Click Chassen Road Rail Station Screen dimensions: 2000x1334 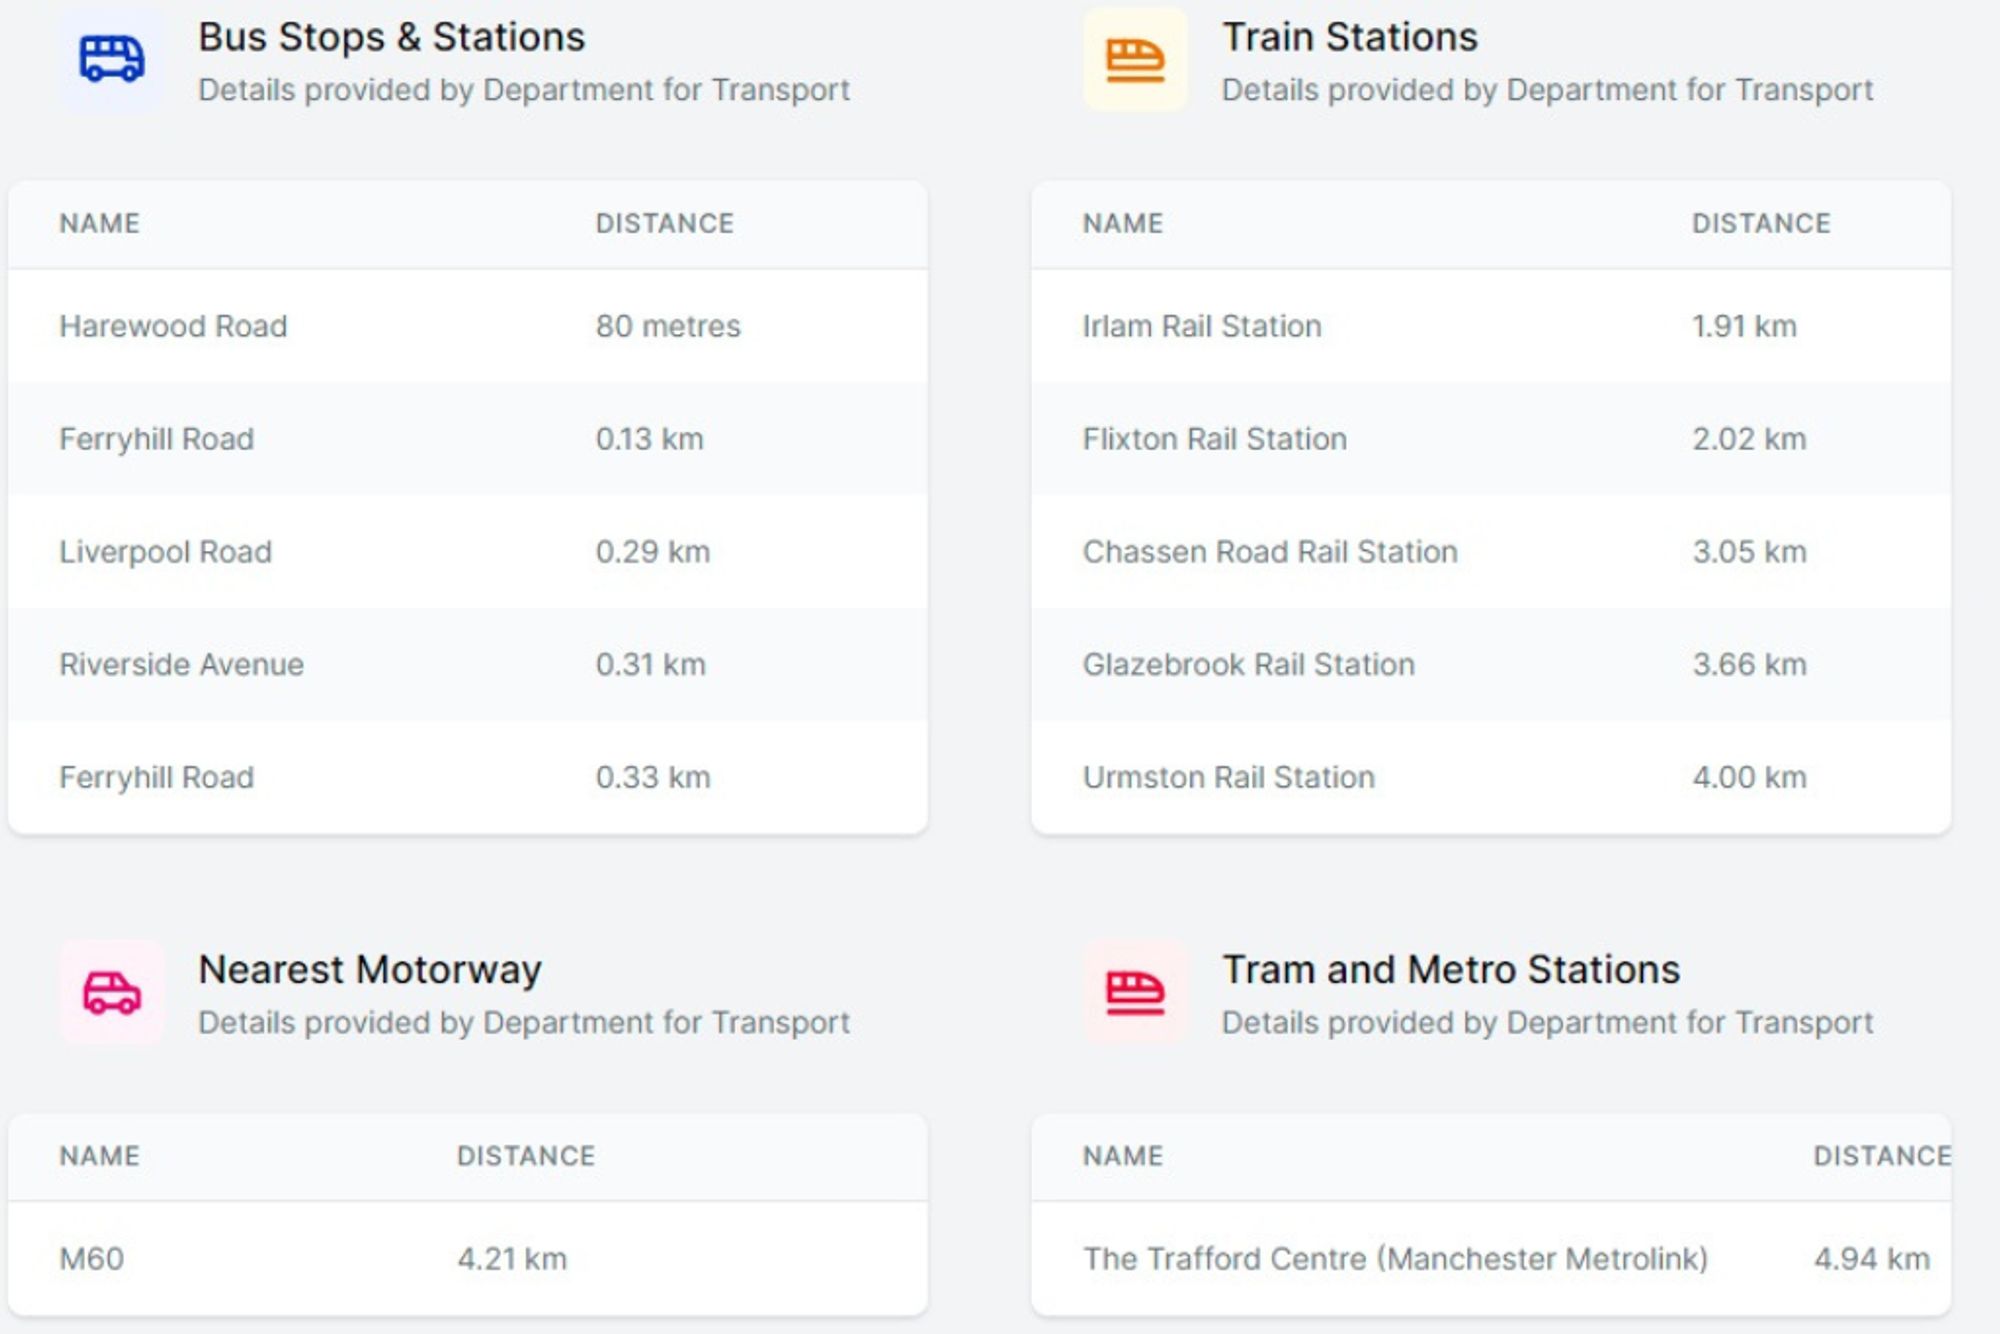1269,552
